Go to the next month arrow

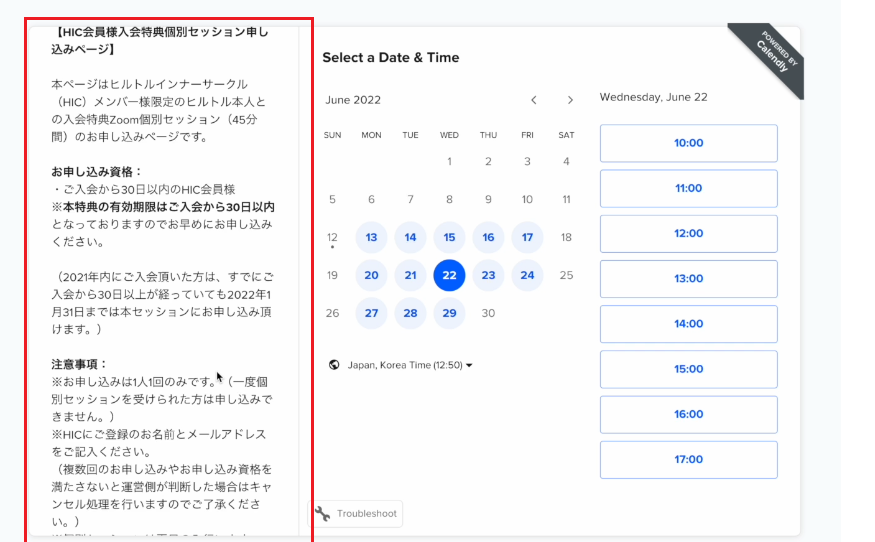tap(570, 100)
